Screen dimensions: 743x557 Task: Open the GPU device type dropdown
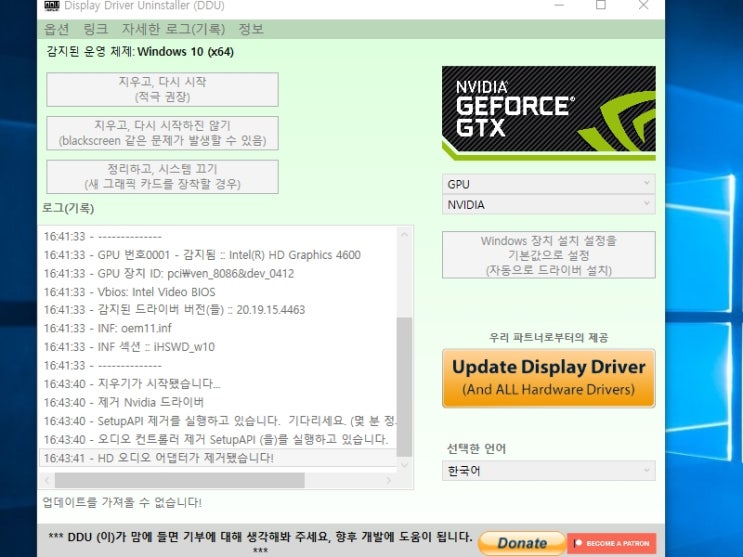(549, 184)
